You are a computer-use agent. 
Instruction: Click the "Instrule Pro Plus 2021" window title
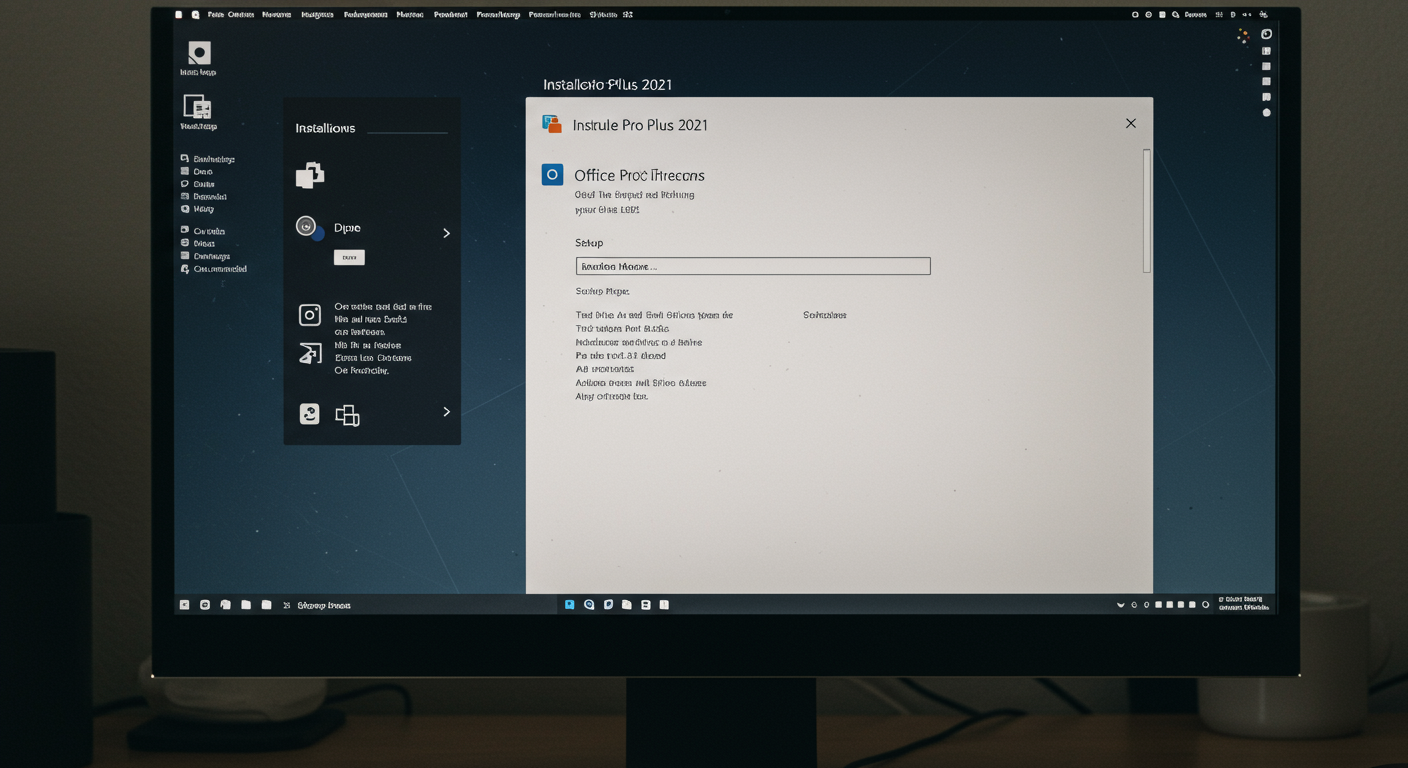pyautogui.click(x=640, y=125)
